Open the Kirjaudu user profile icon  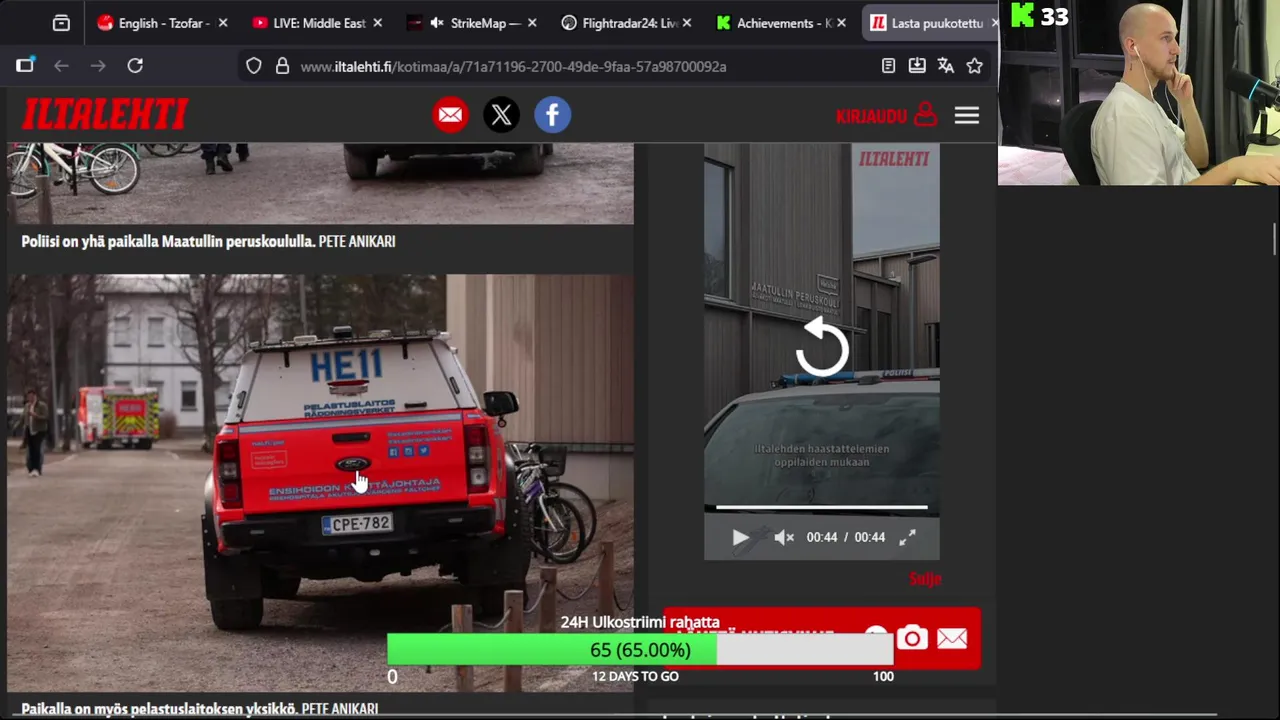pyautogui.click(x=926, y=115)
